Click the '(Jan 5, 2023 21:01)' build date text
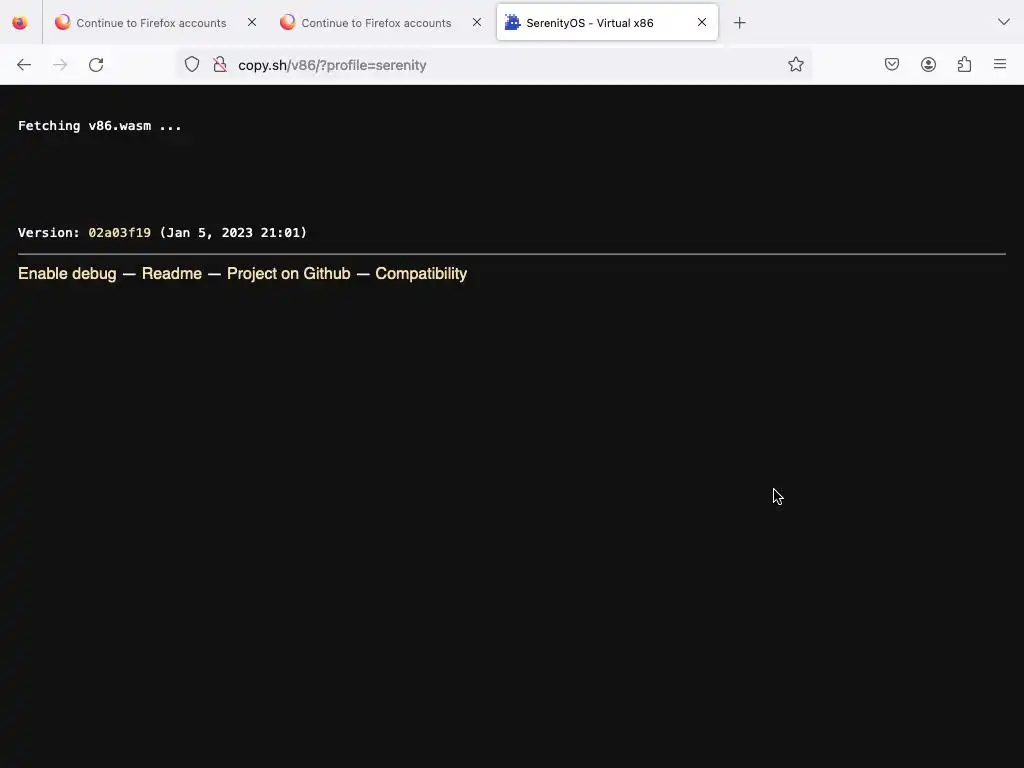 click(233, 232)
